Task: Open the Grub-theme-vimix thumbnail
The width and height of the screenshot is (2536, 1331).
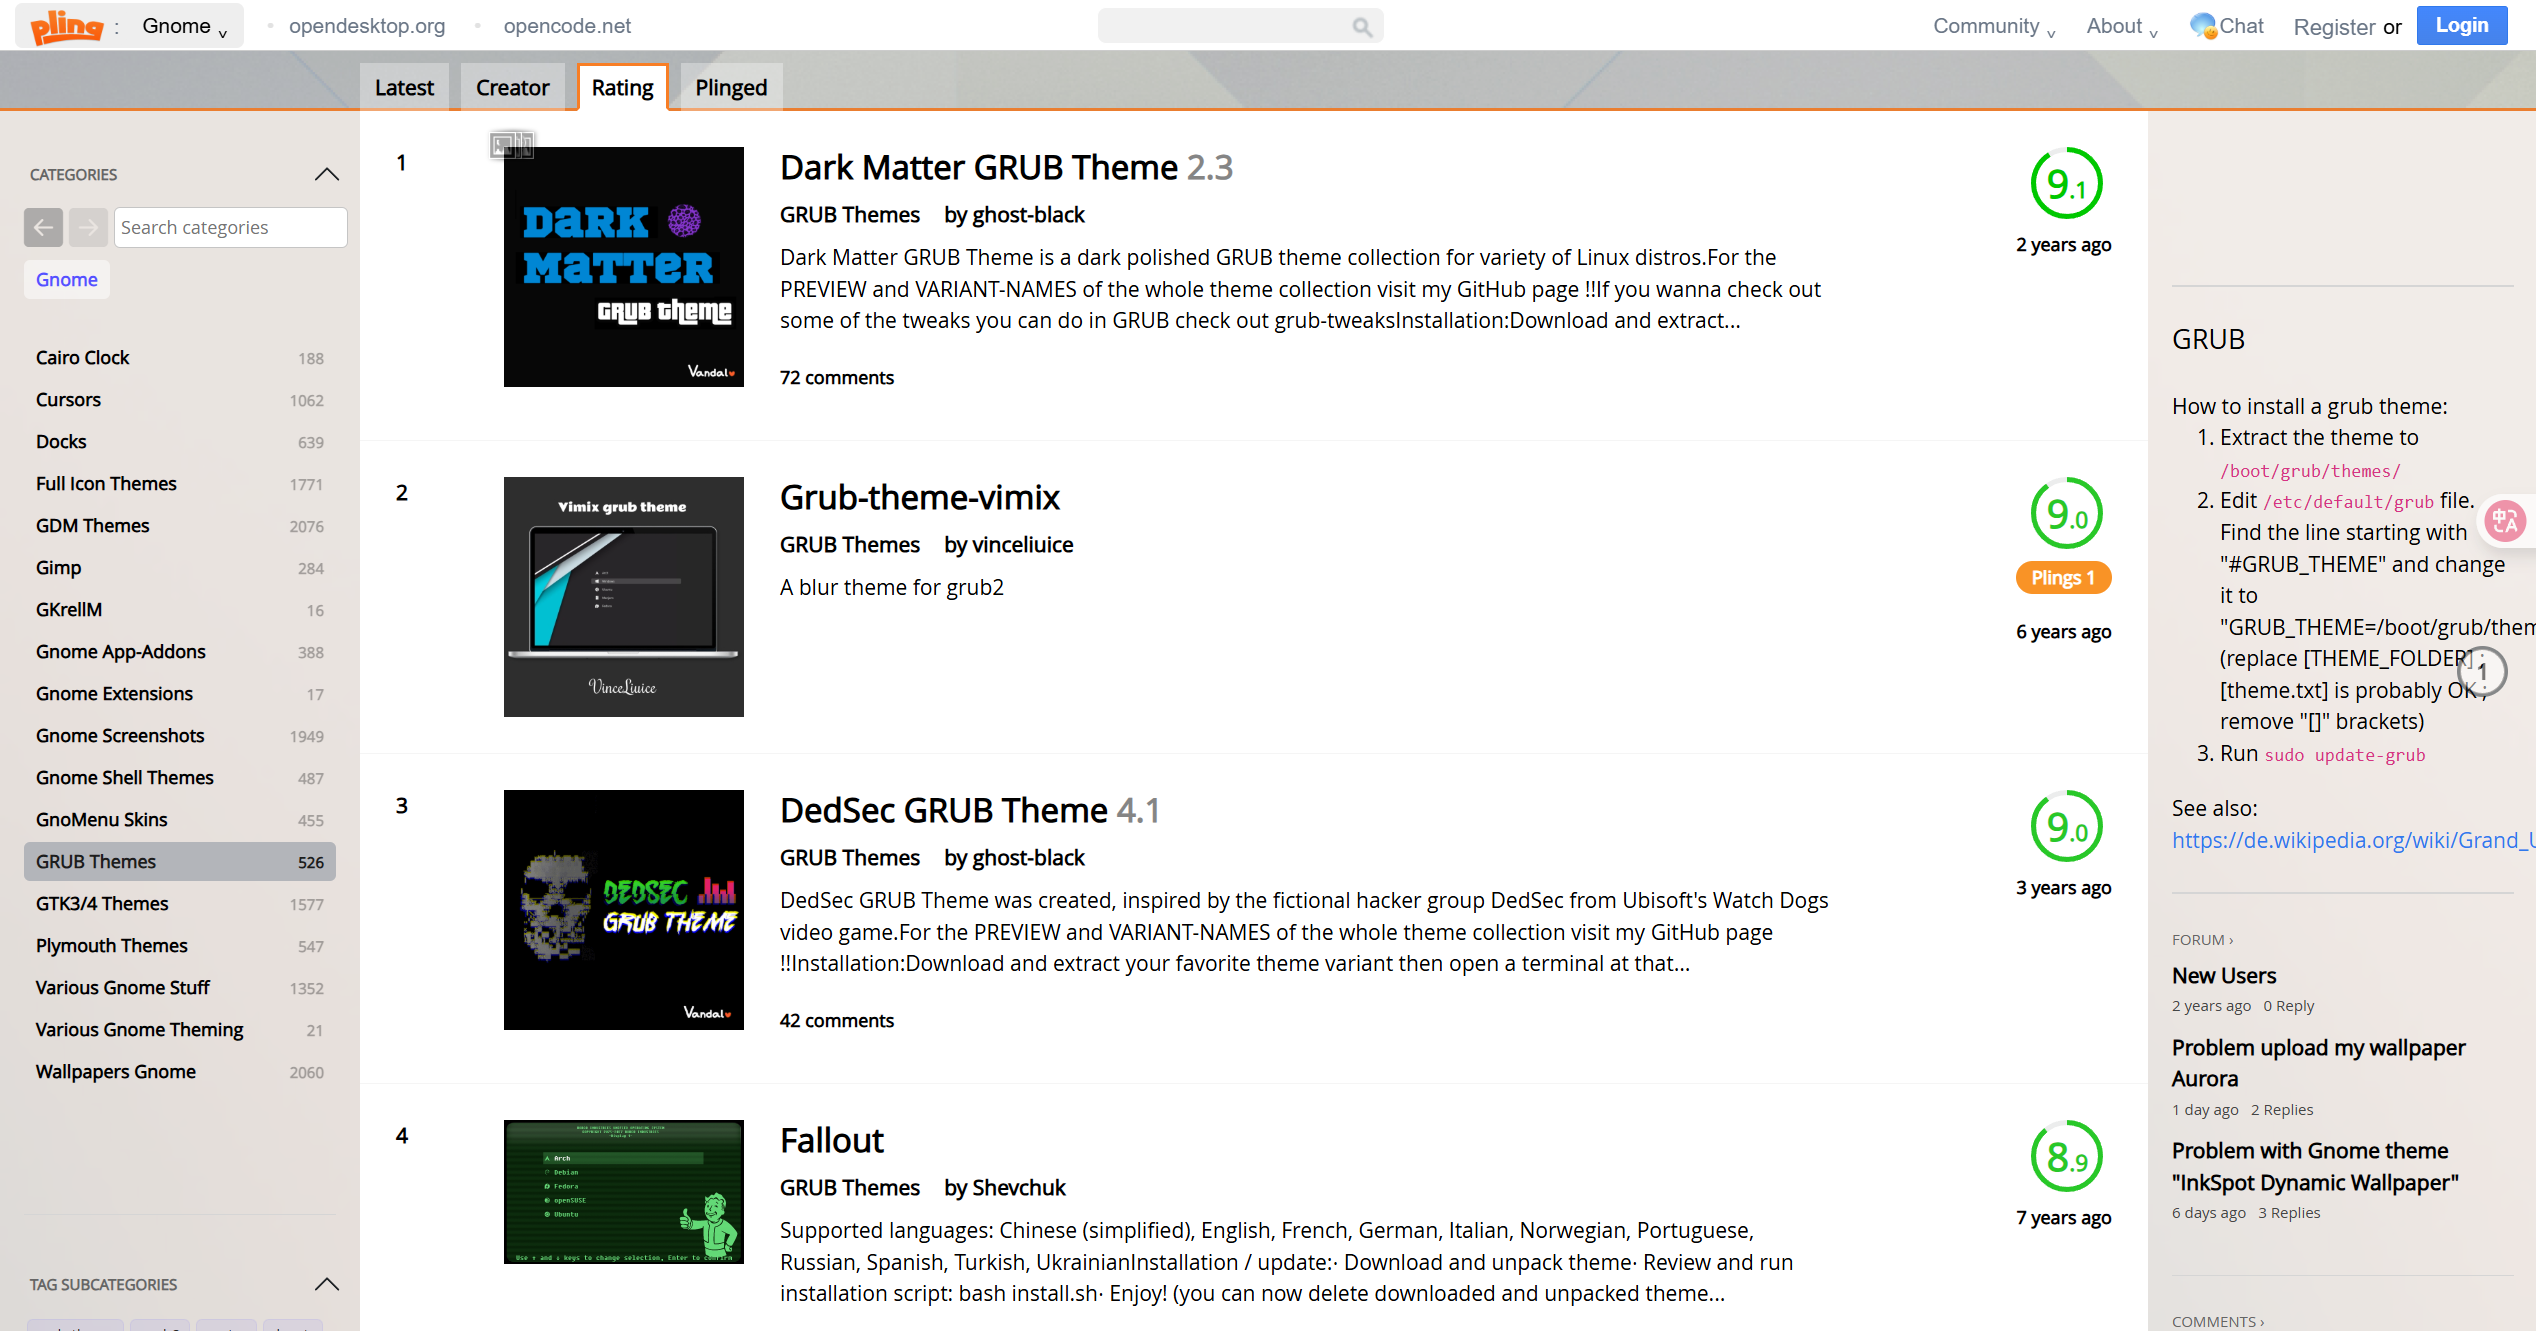Action: [x=623, y=597]
